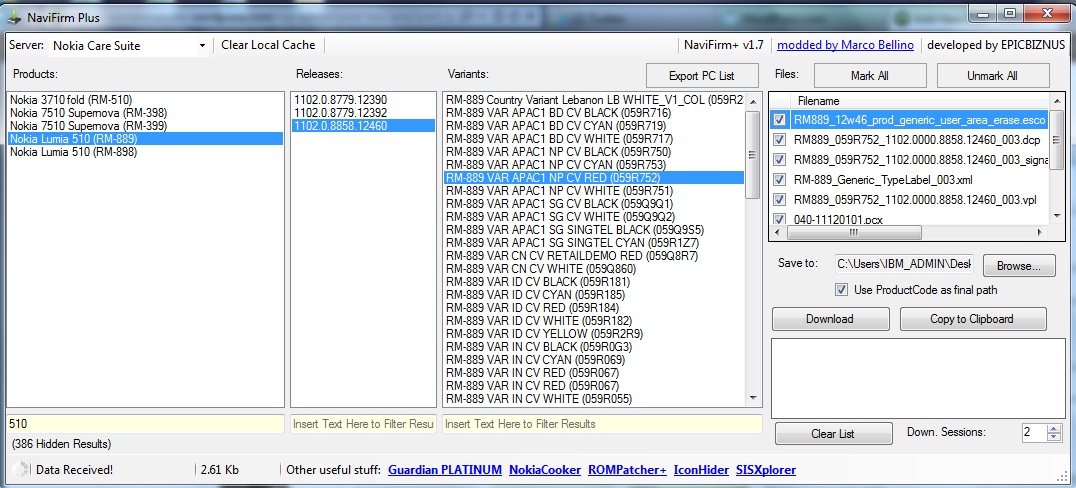Click the Export PC List button
The image size is (1076, 488).
[x=702, y=76]
